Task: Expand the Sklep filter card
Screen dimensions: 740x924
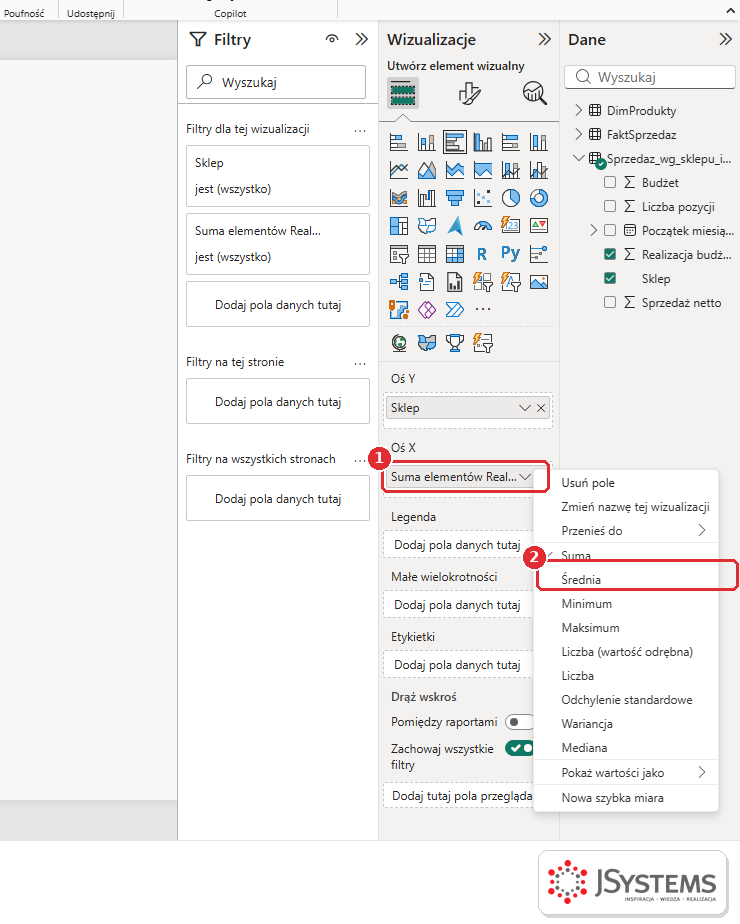Action: pyautogui.click(x=278, y=176)
